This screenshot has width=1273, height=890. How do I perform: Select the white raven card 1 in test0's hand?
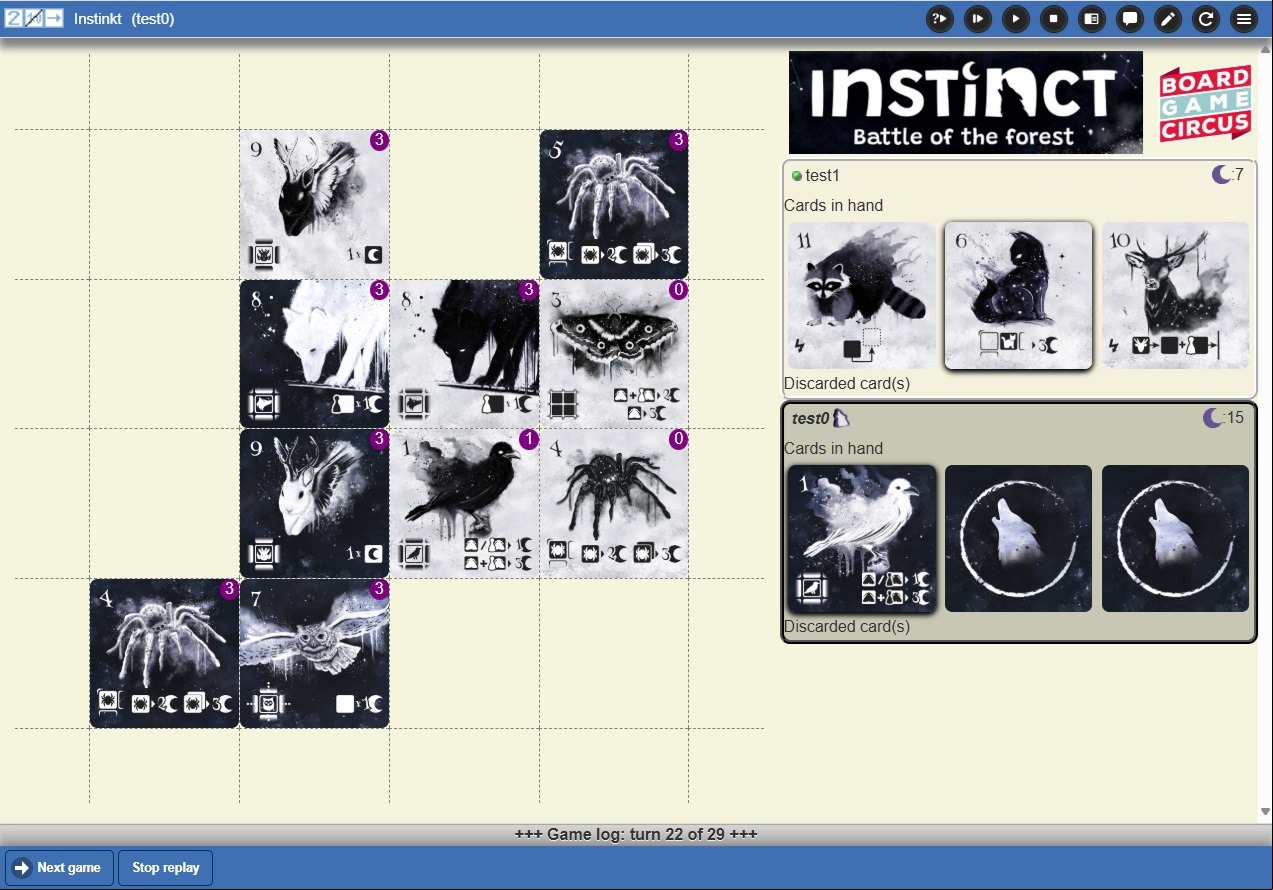(x=862, y=539)
